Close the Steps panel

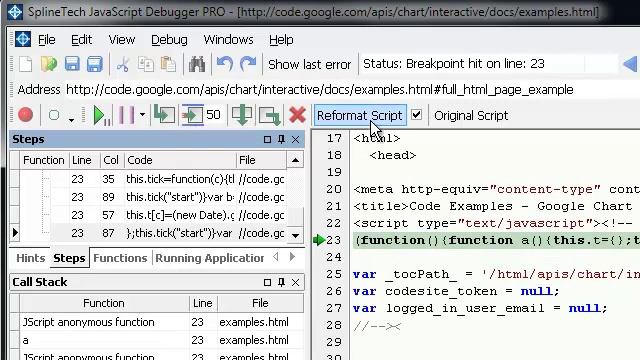pyautogui.click(x=296, y=140)
